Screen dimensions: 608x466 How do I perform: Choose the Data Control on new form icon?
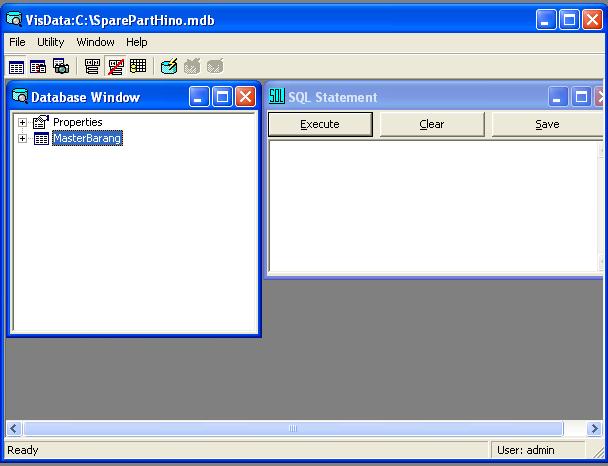pos(92,67)
